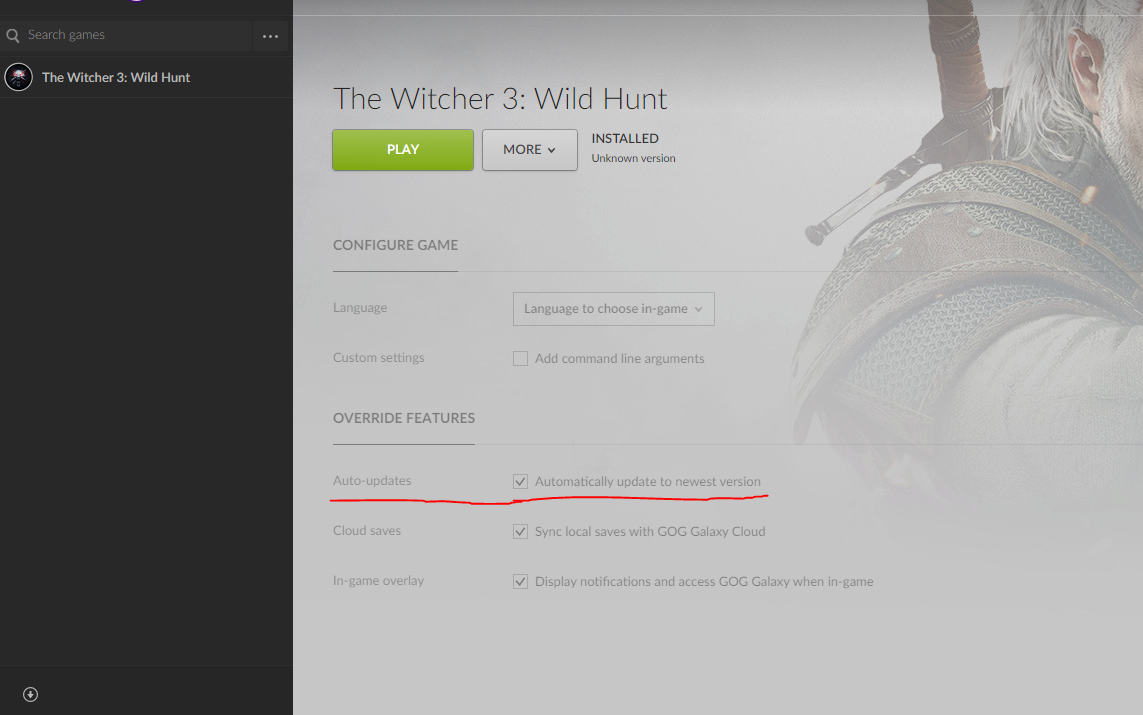
Task: Launch the game with the PLAY button
Action: coord(402,149)
